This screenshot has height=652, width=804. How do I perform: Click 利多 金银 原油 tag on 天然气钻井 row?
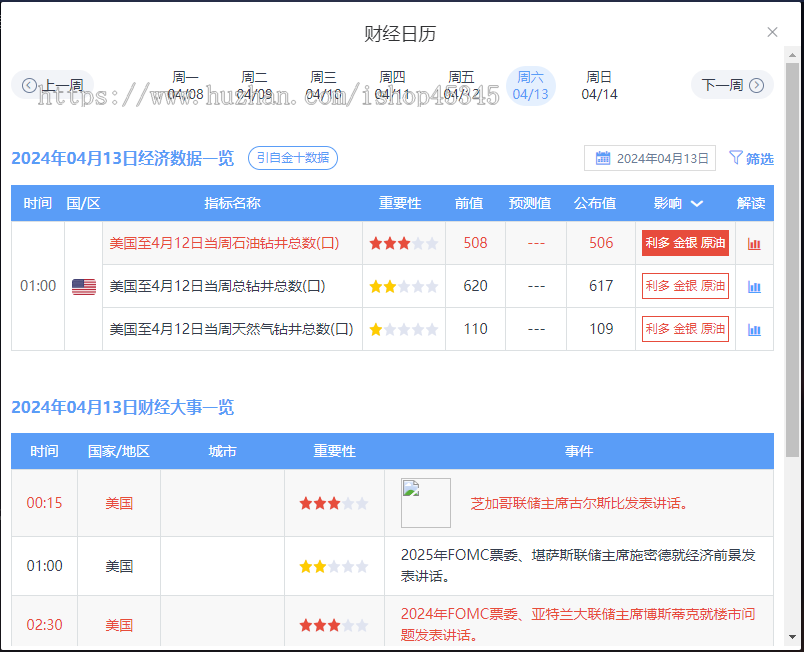(x=686, y=329)
